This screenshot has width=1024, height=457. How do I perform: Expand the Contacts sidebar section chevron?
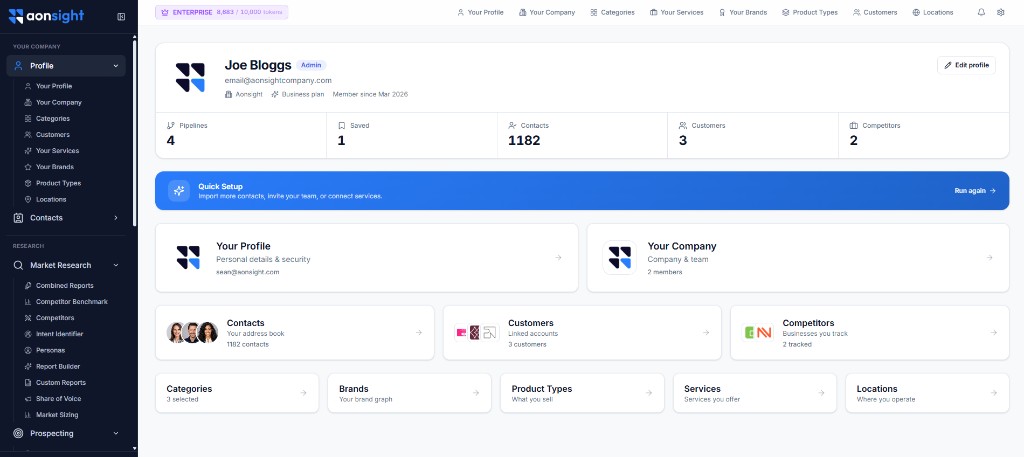116,218
